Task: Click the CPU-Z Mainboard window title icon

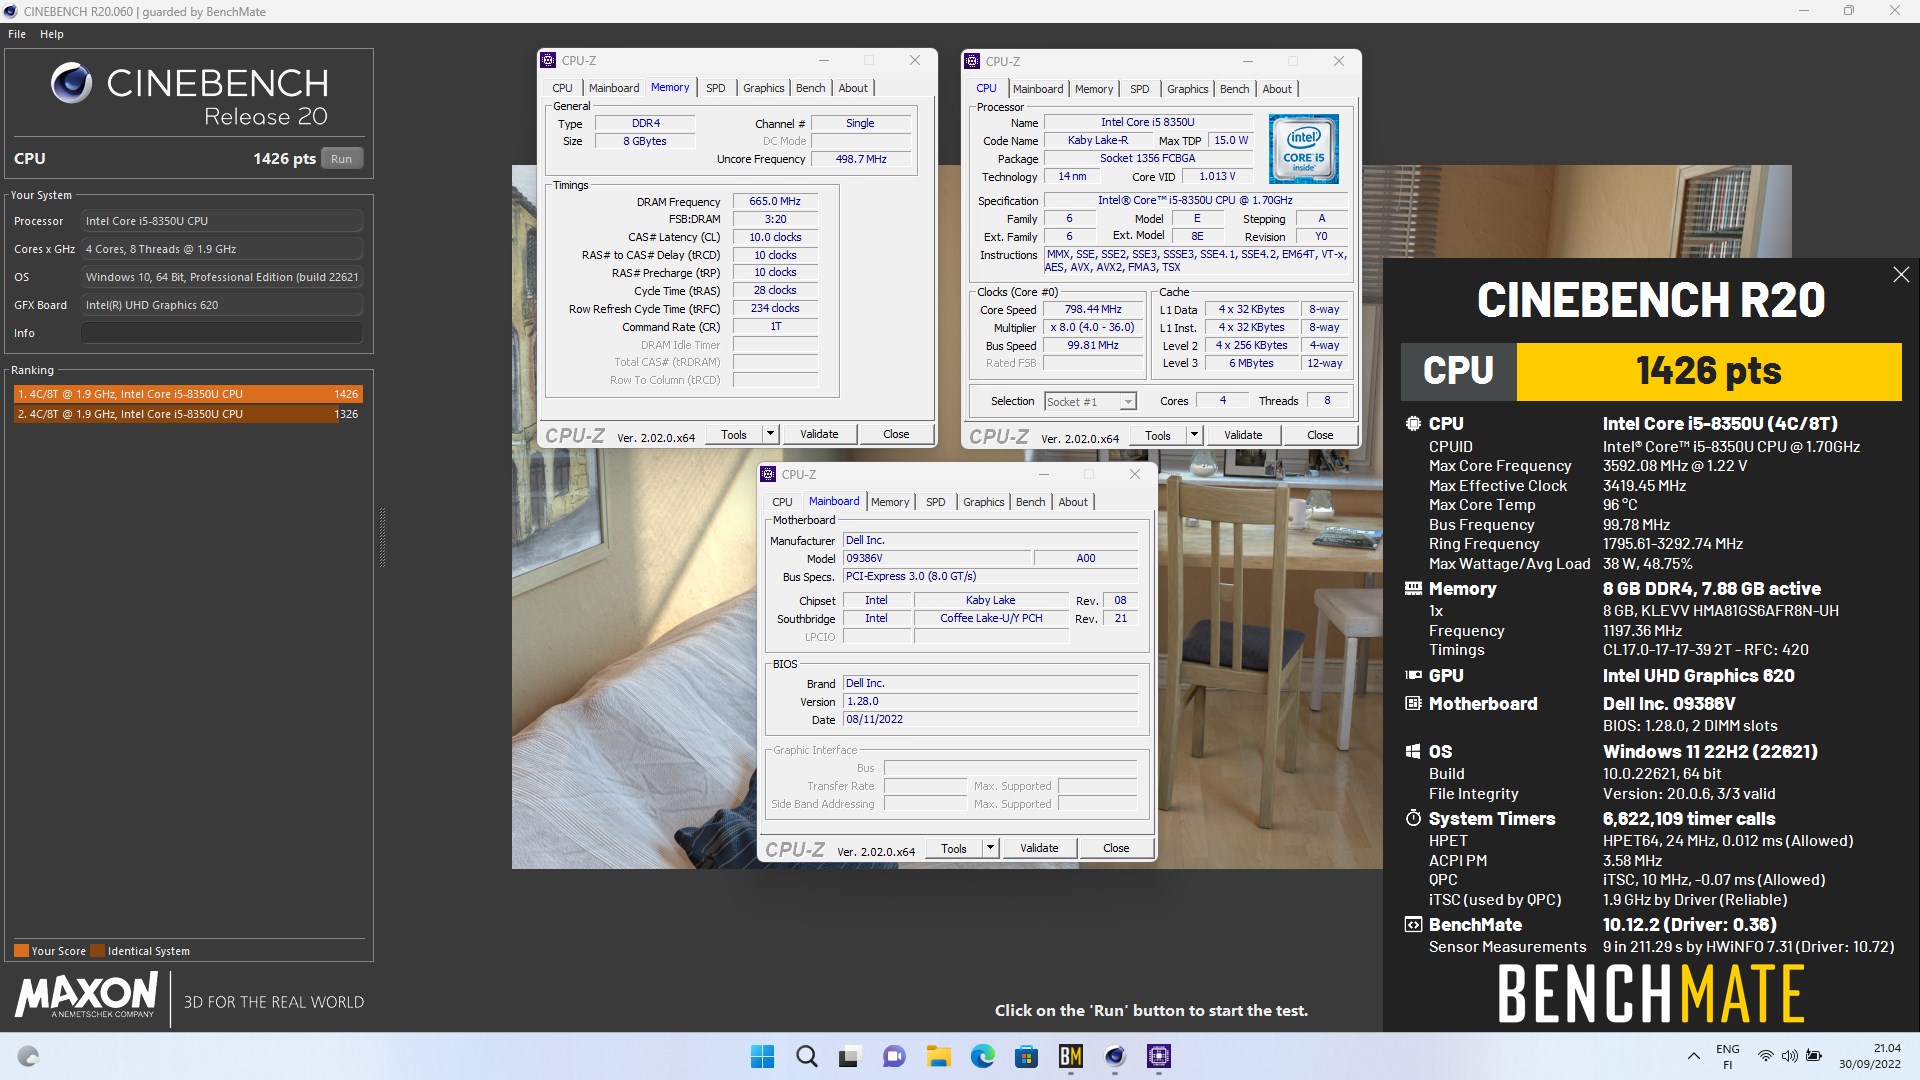Action: (768, 475)
